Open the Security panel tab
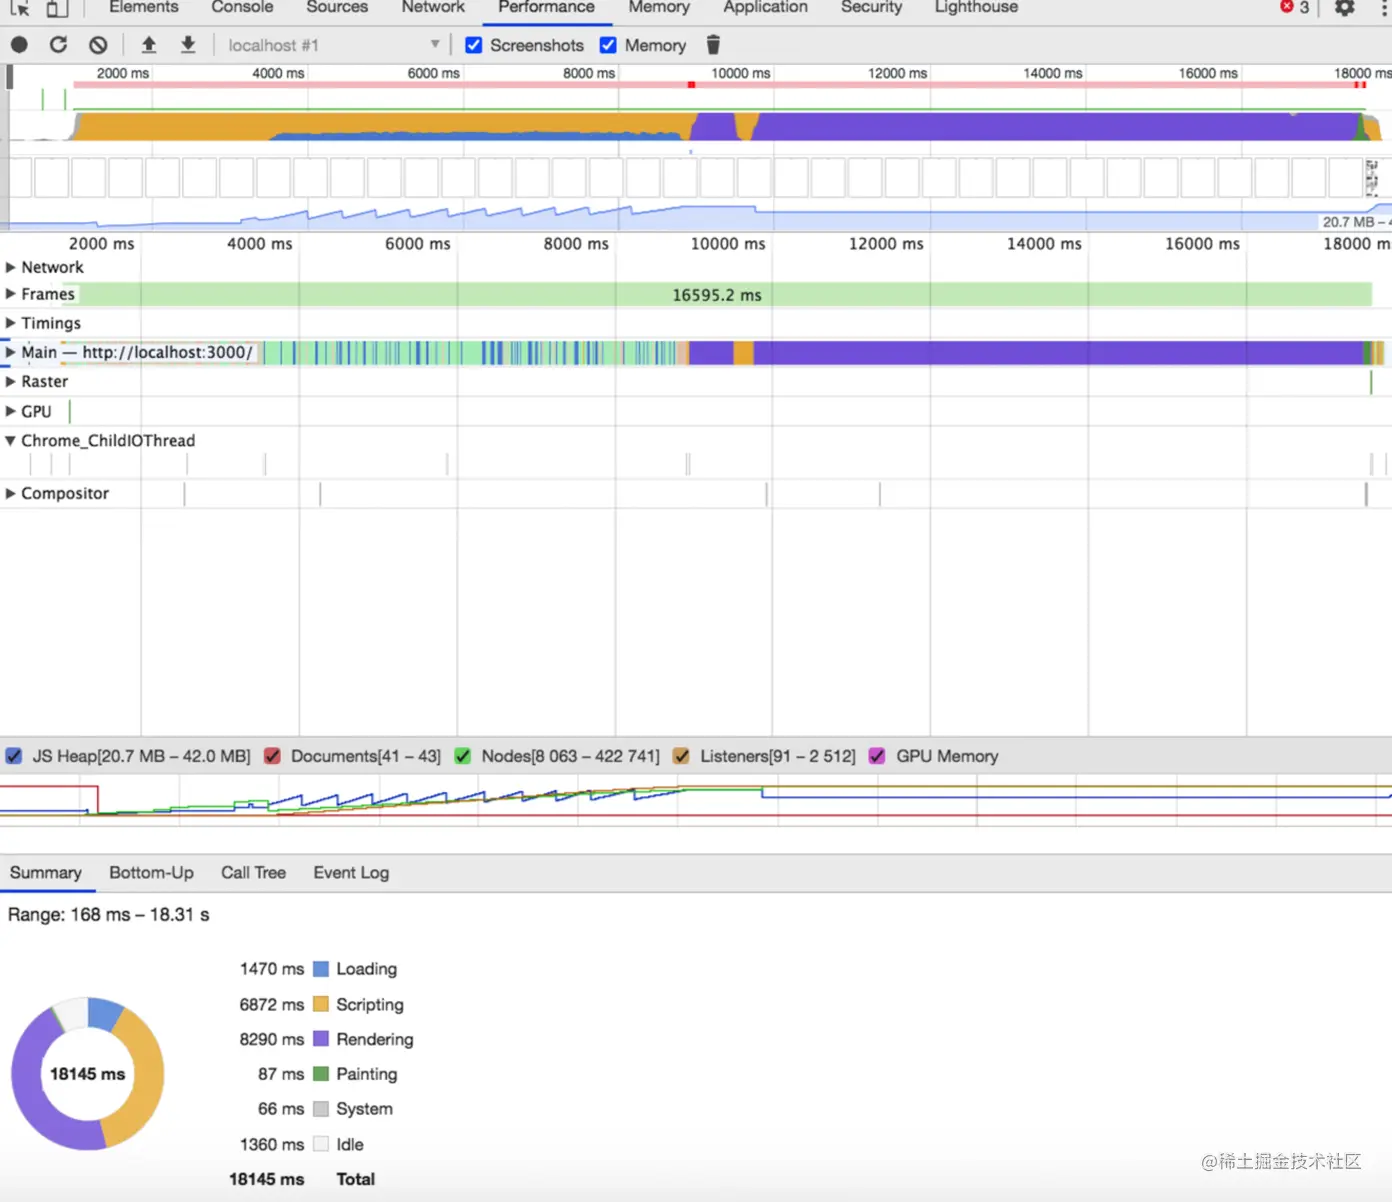The height and width of the screenshot is (1202, 1392). point(871,8)
